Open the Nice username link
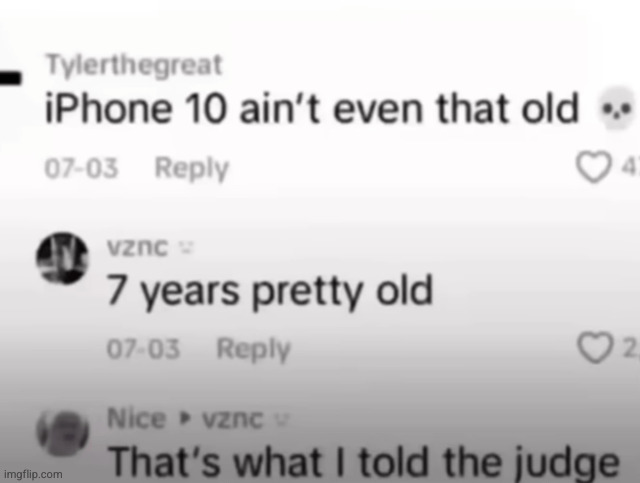 tap(136, 418)
